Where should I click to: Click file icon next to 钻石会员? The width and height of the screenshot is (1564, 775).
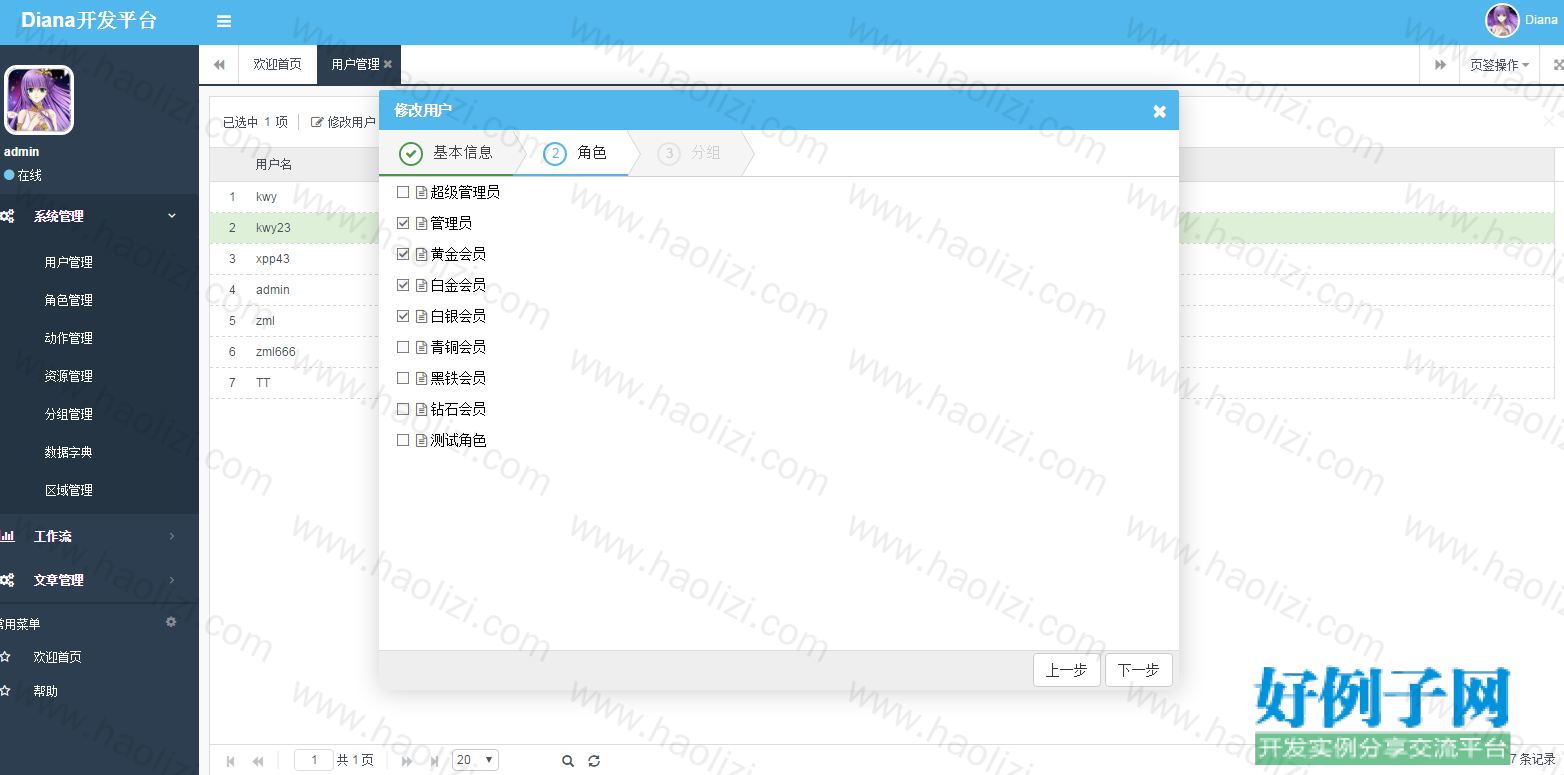pyautogui.click(x=421, y=409)
